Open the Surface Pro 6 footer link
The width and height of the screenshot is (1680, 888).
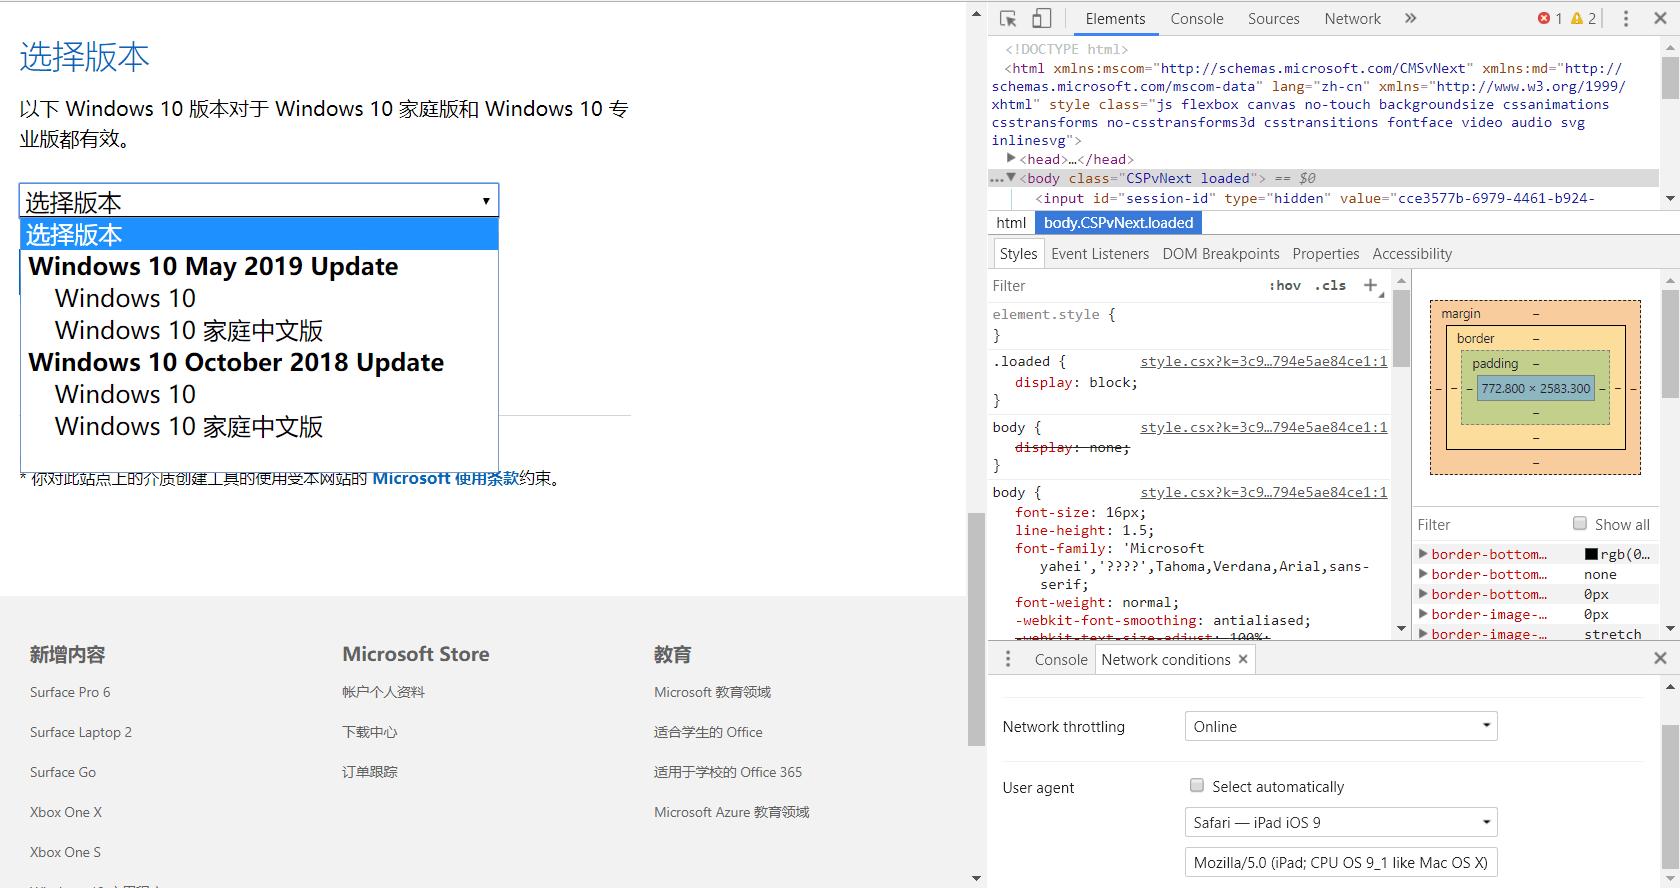pyautogui.click(x=70, y=692)
